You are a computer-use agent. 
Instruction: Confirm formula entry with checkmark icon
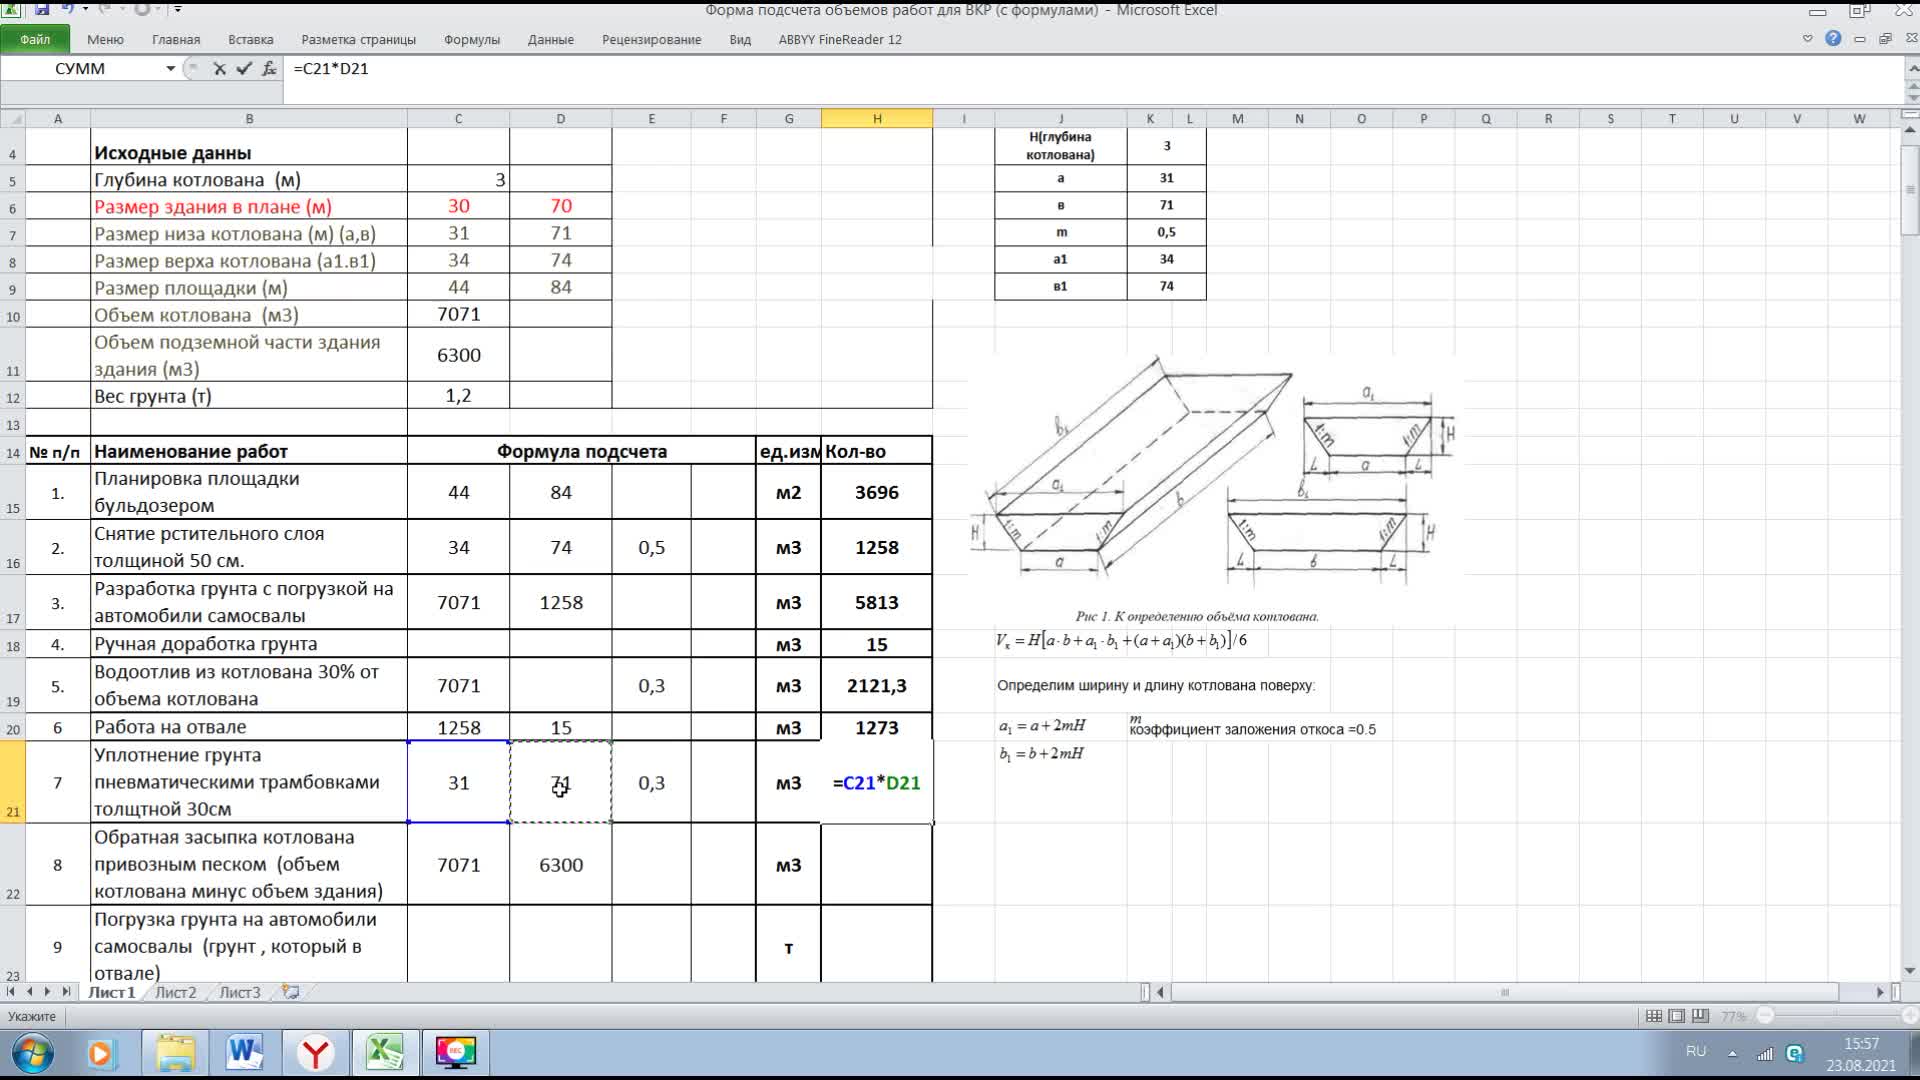[x=244, y=68]
